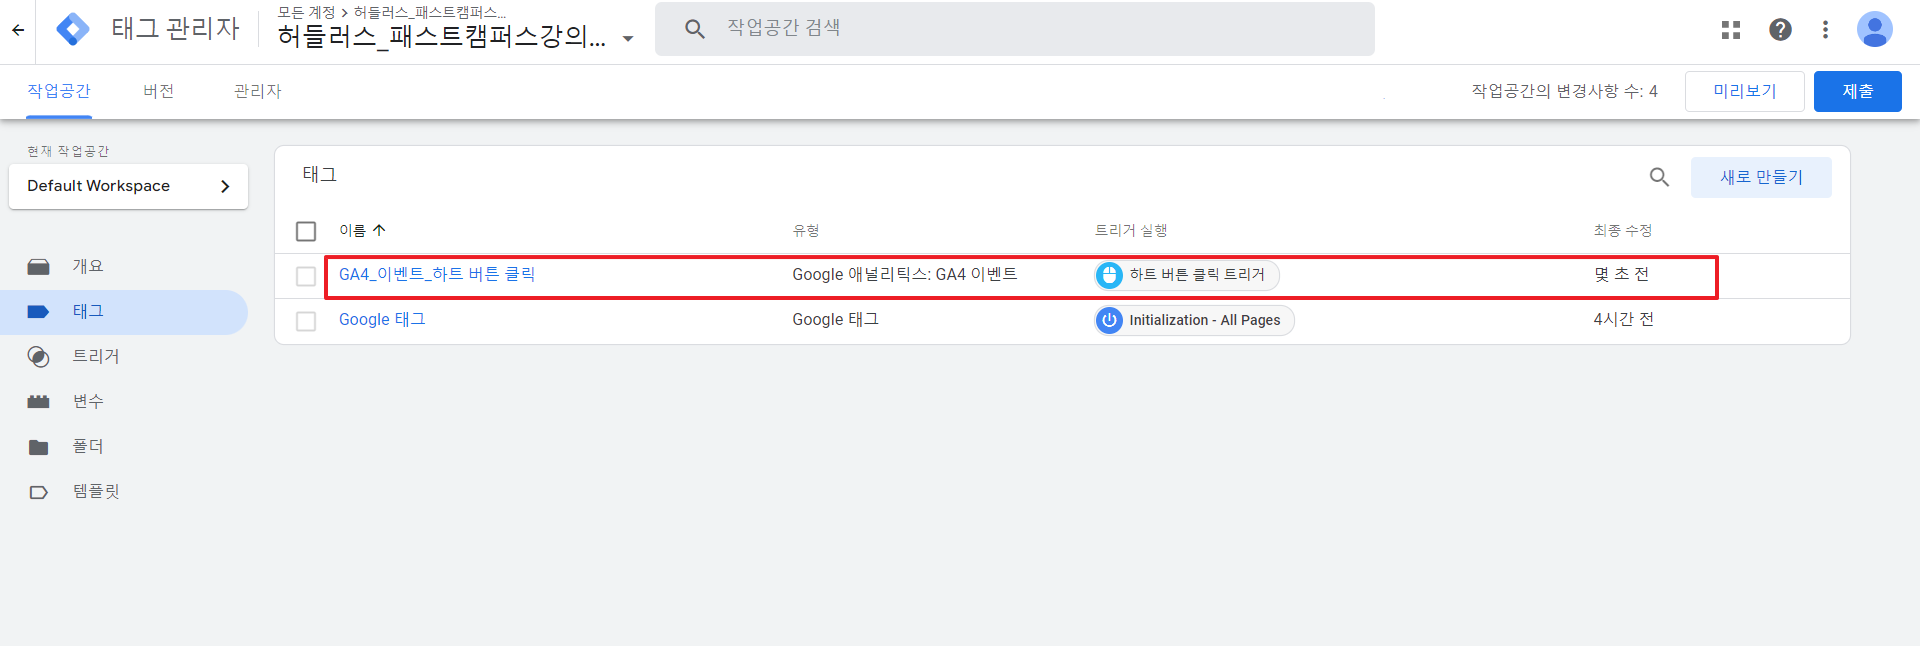Click the search magnifier in top bar

point(695,29)
